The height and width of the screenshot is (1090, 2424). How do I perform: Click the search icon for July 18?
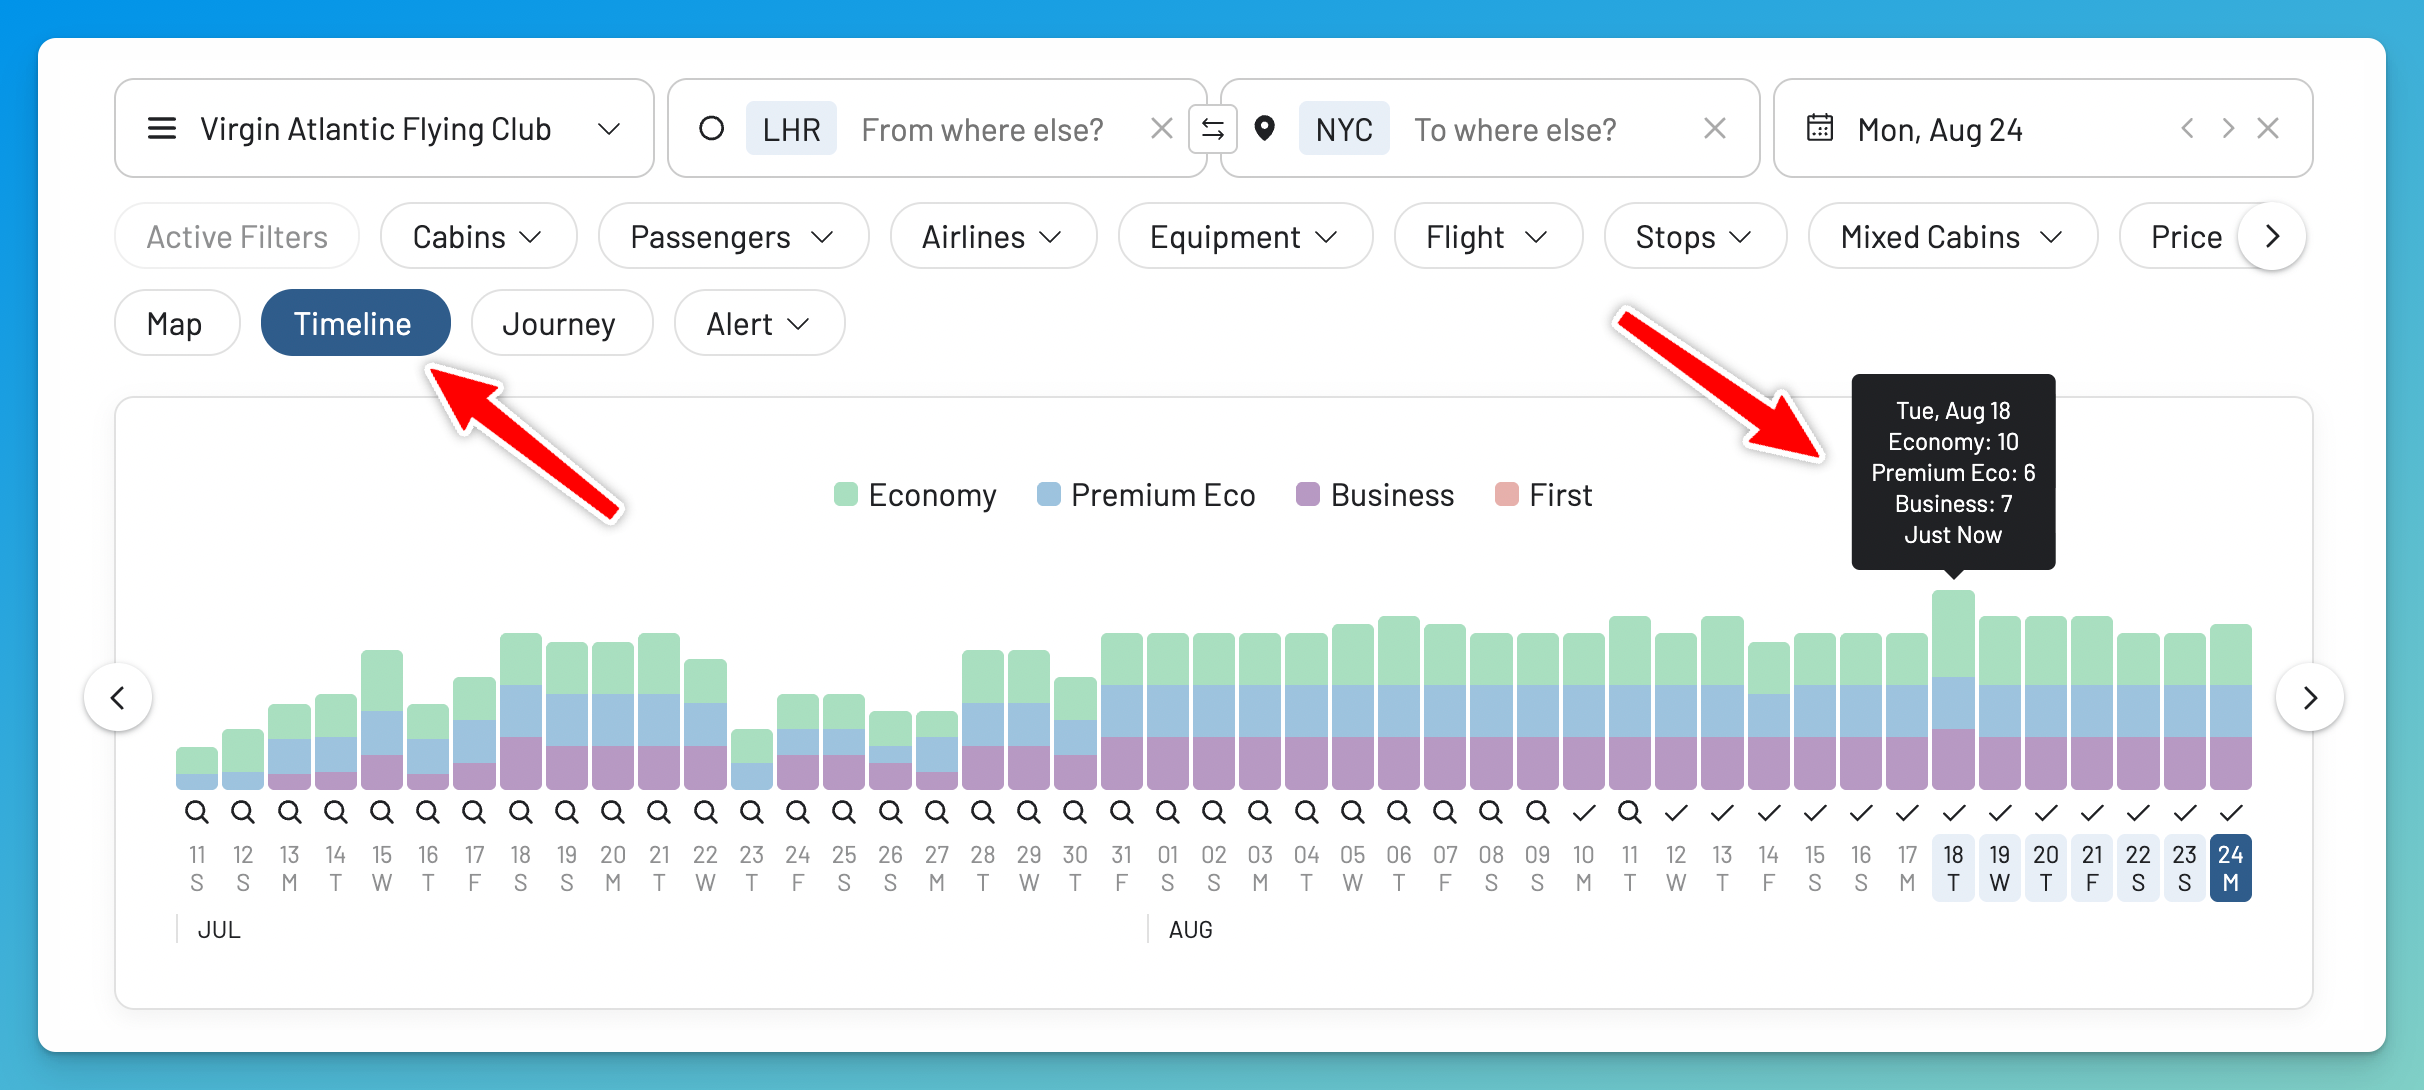(521, 812)
